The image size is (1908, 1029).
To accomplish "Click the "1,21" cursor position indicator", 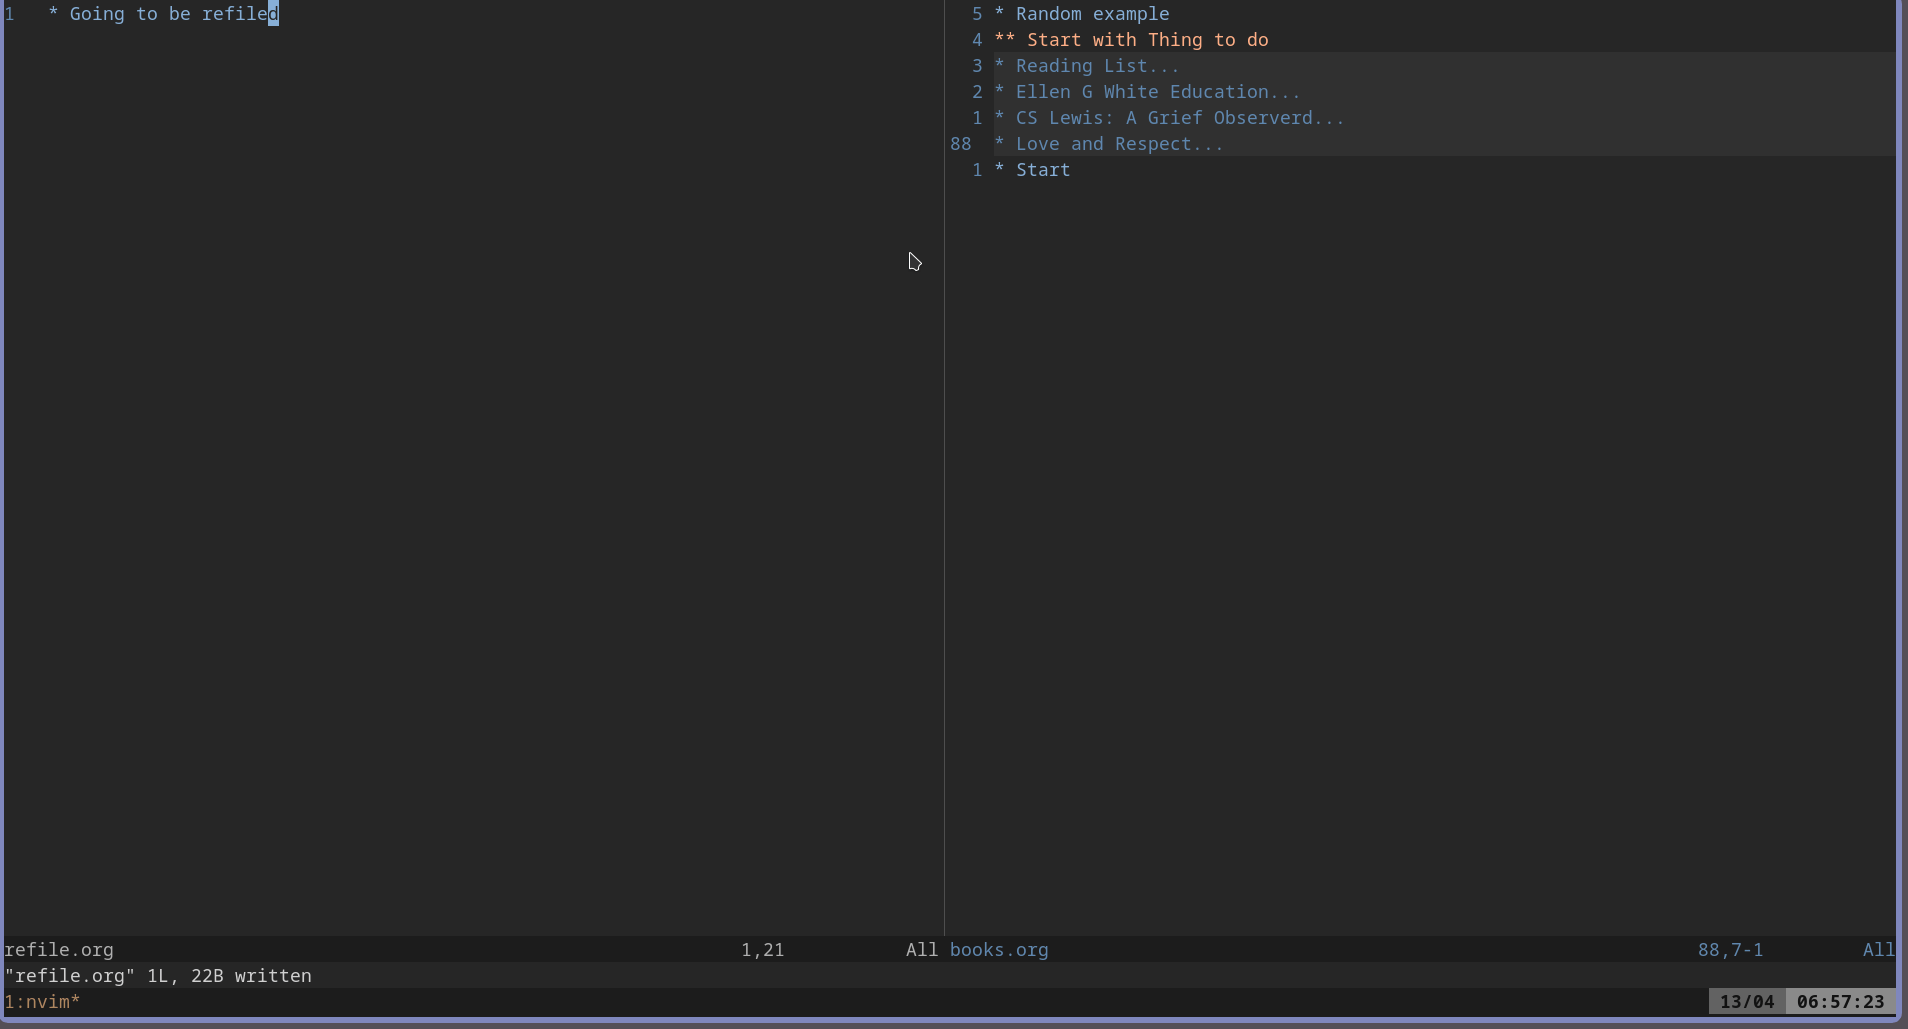I will [761, 950].
